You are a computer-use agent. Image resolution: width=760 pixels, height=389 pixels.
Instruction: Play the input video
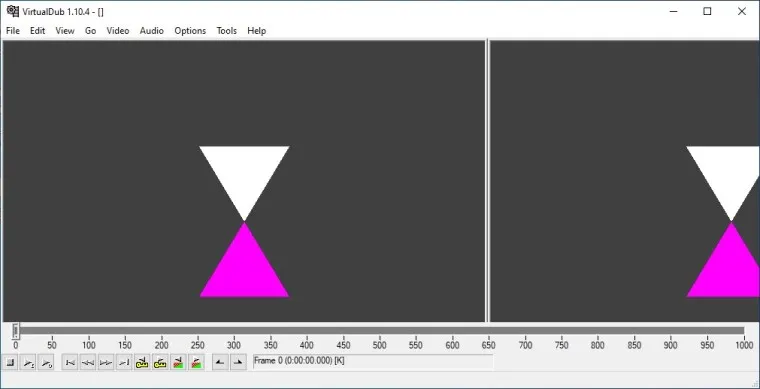[x=29, y=362]
